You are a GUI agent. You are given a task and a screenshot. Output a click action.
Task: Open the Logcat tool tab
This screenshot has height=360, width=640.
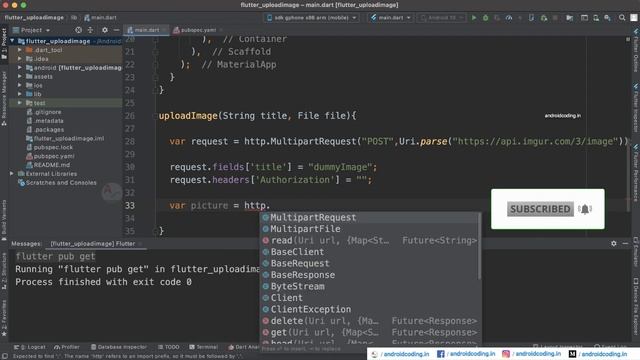(29, 347)
